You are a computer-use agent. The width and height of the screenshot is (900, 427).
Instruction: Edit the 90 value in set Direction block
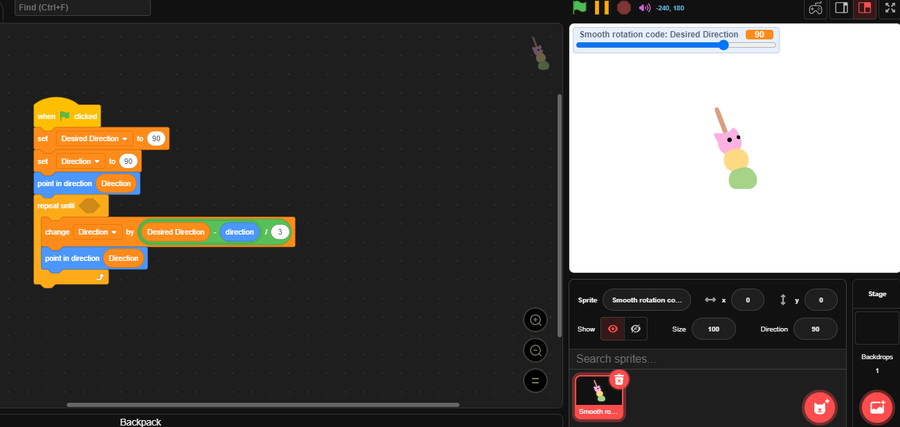[129, 161]
